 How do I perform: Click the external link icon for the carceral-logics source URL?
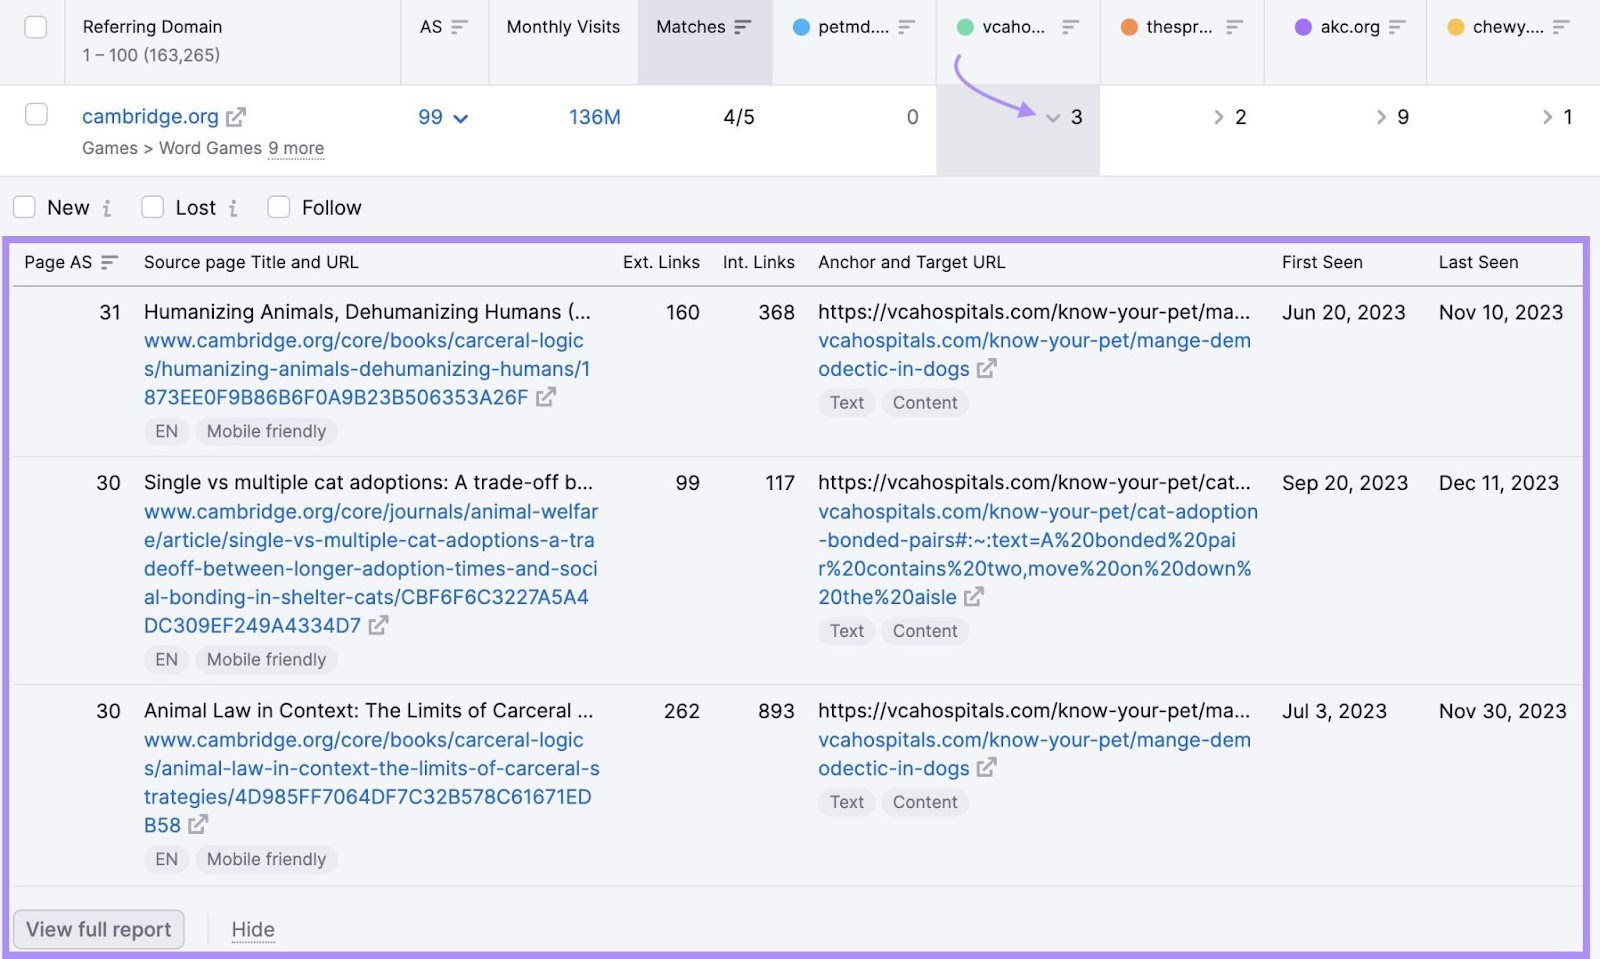545,397
